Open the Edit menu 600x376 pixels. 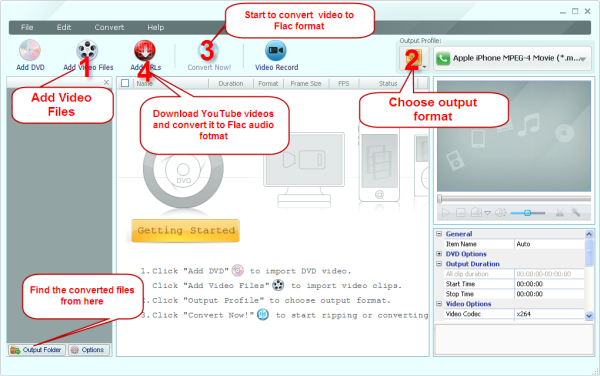pos(64,27)
